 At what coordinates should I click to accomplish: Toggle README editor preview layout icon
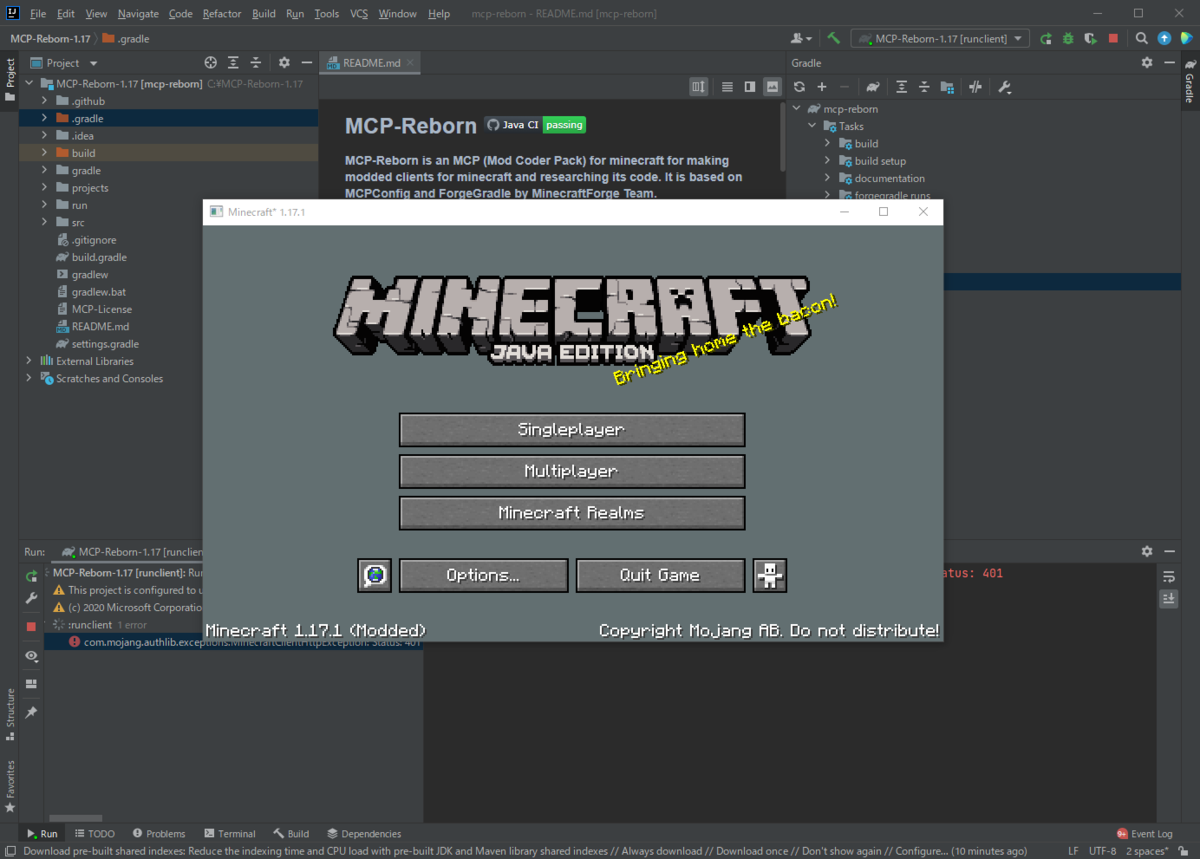pos(698,87)
